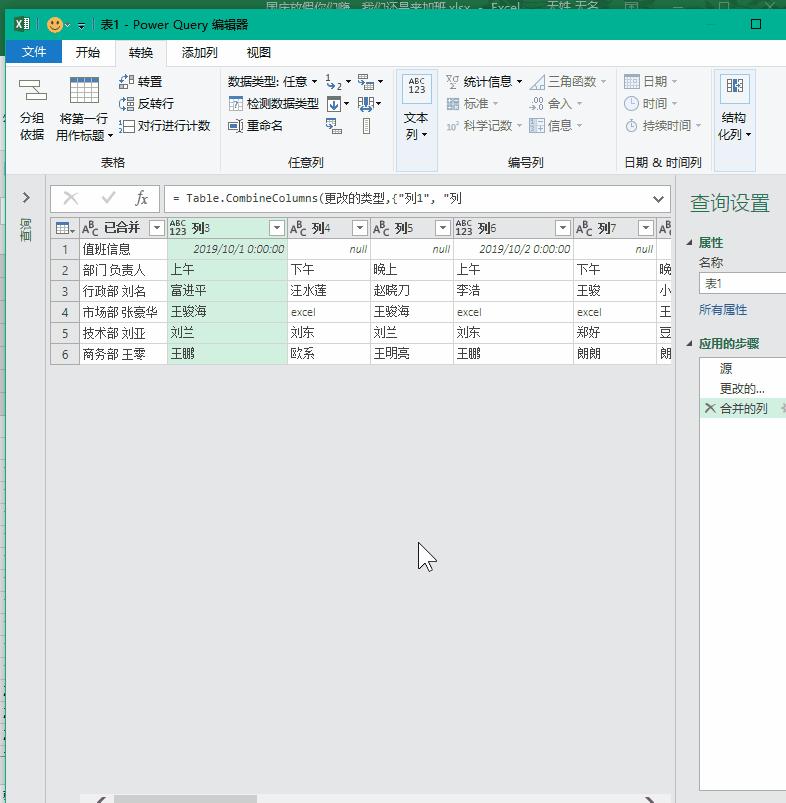Viewport: 786px width, 803px height.
Task: Click the Fill down-arrow icon
Action: [x=334, y=104]
